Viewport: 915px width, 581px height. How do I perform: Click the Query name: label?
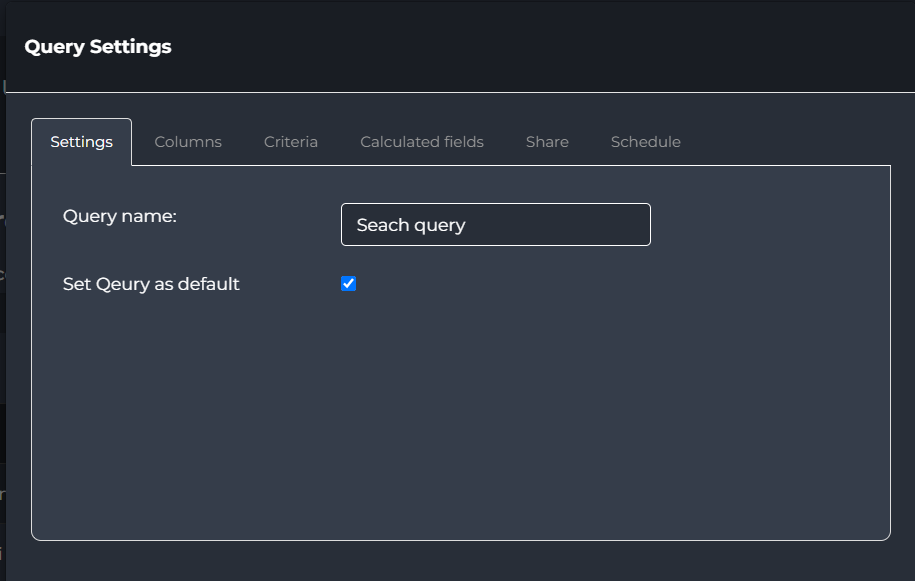[120, 216]
